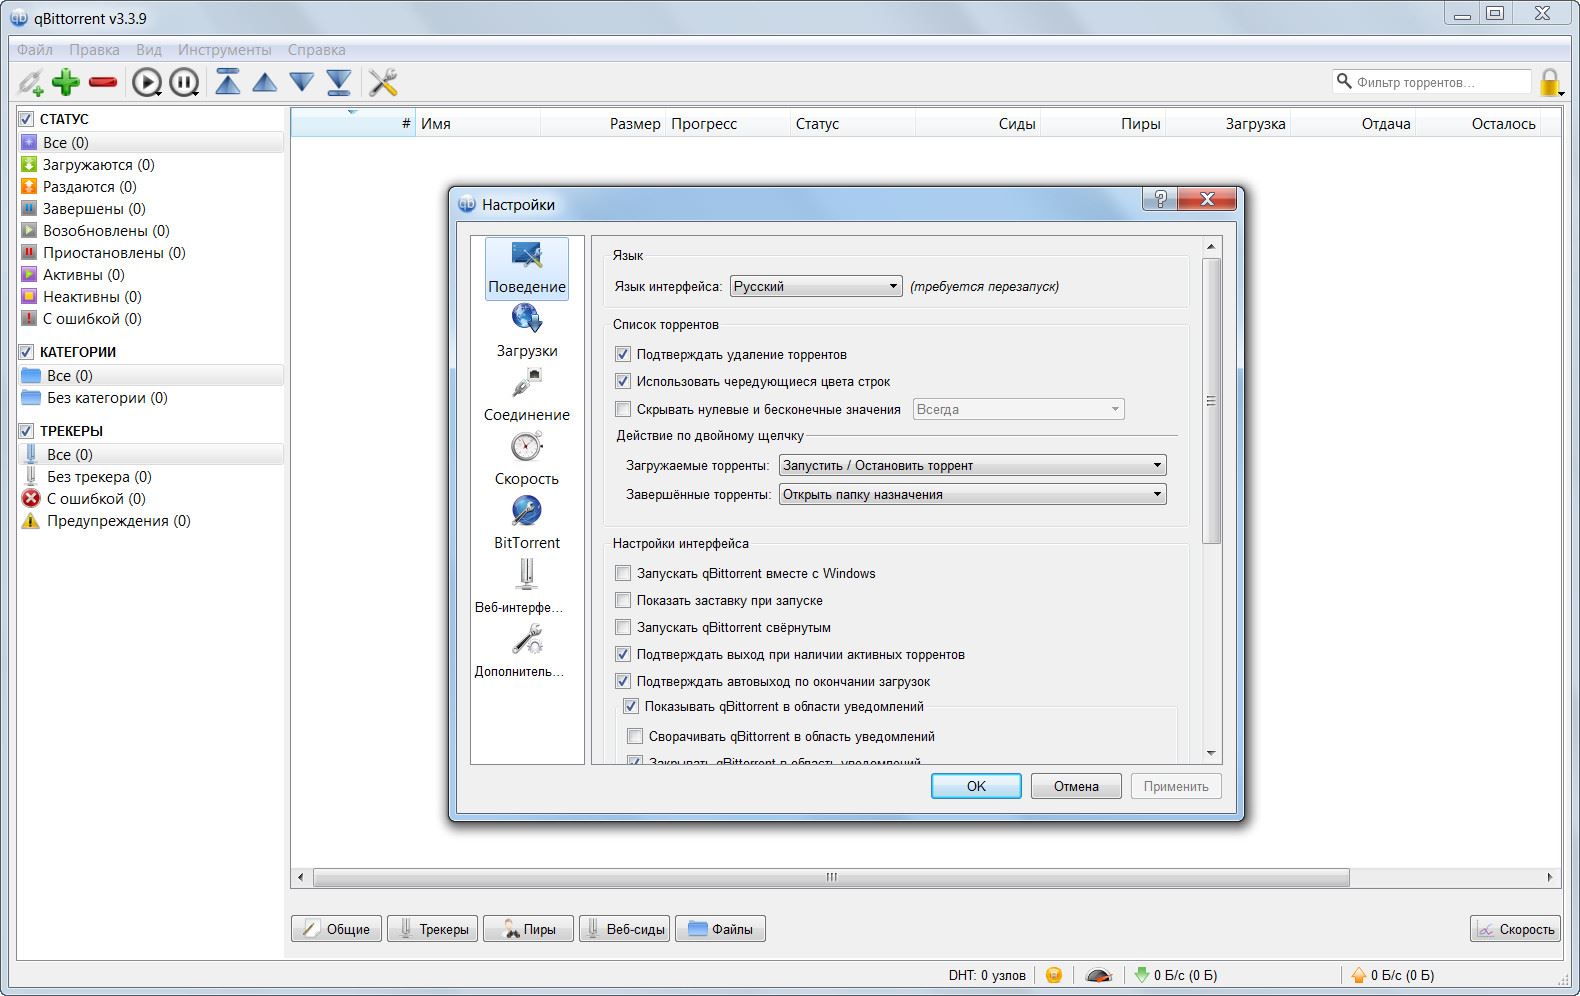Click the upload speed 0 Б/с status
This screenshot has width=1580, height=996.
click(1393, 975)
